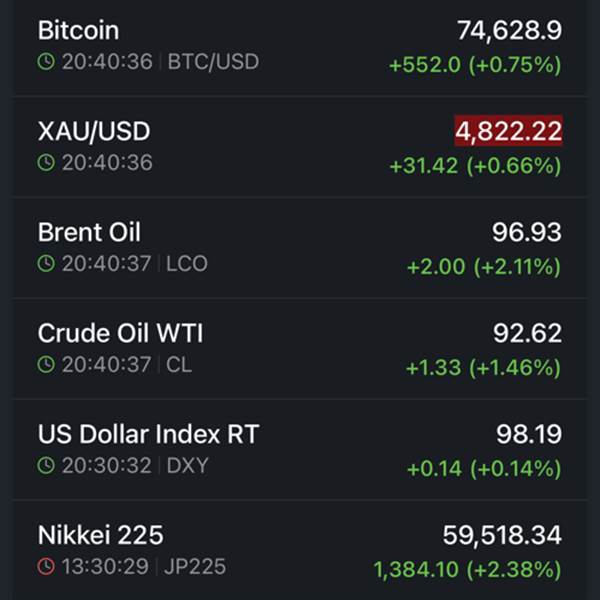Click the Bitcoin price 74,628.9
The image size is (600, 600).
tap(509, 31)
